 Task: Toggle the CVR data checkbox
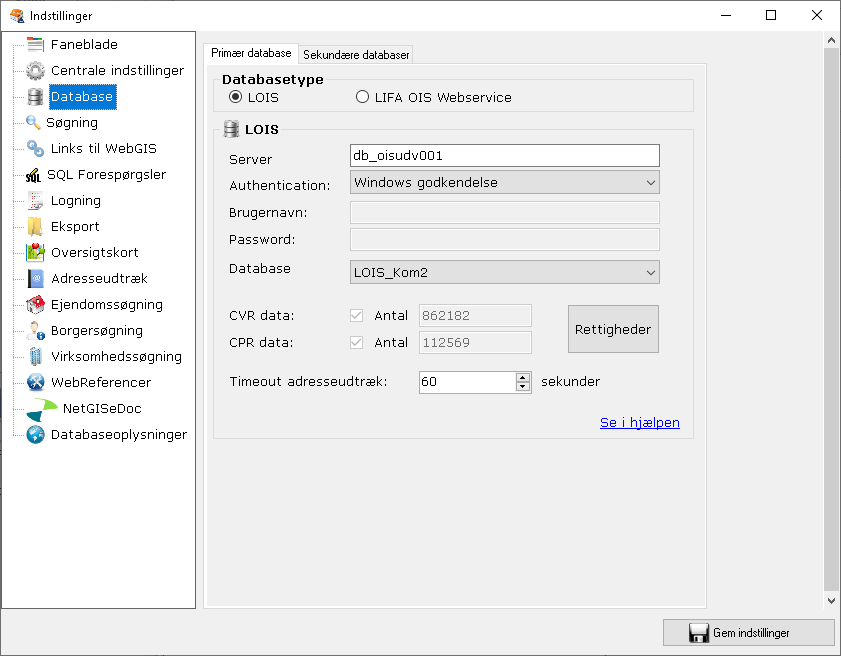click(x=356, y=315)
